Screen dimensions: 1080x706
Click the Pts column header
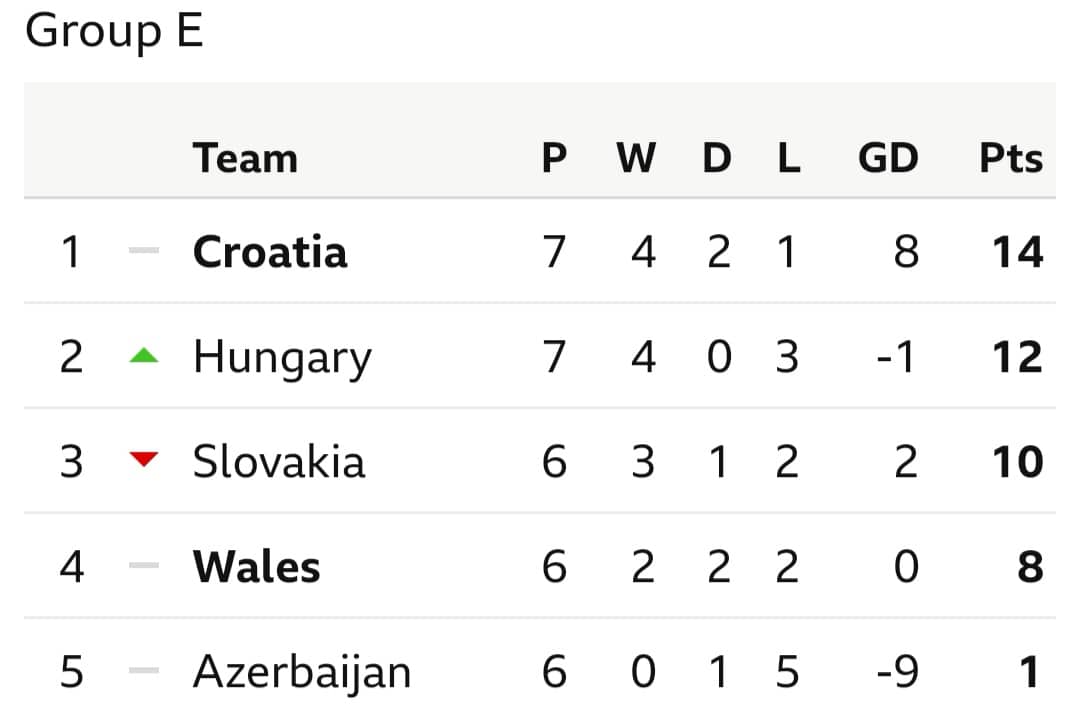1011,158
